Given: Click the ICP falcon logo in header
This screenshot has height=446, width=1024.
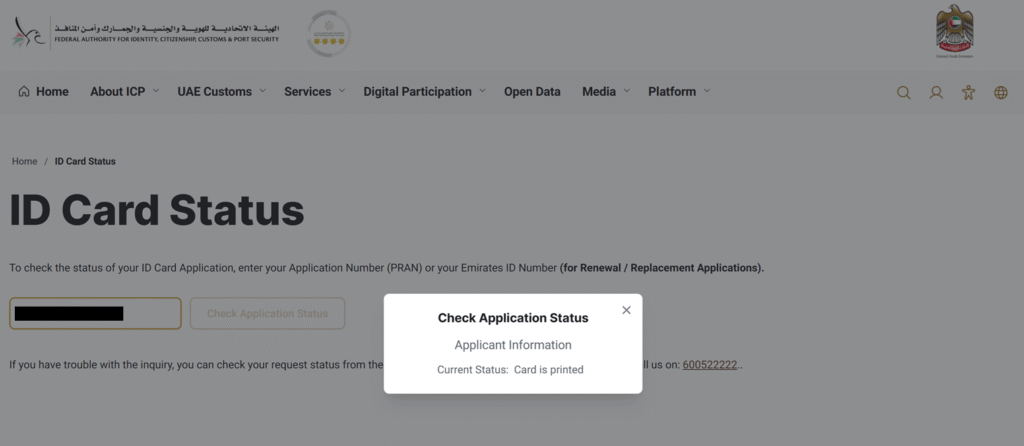Looking at the screenshot, I should [x=29, y=33].
